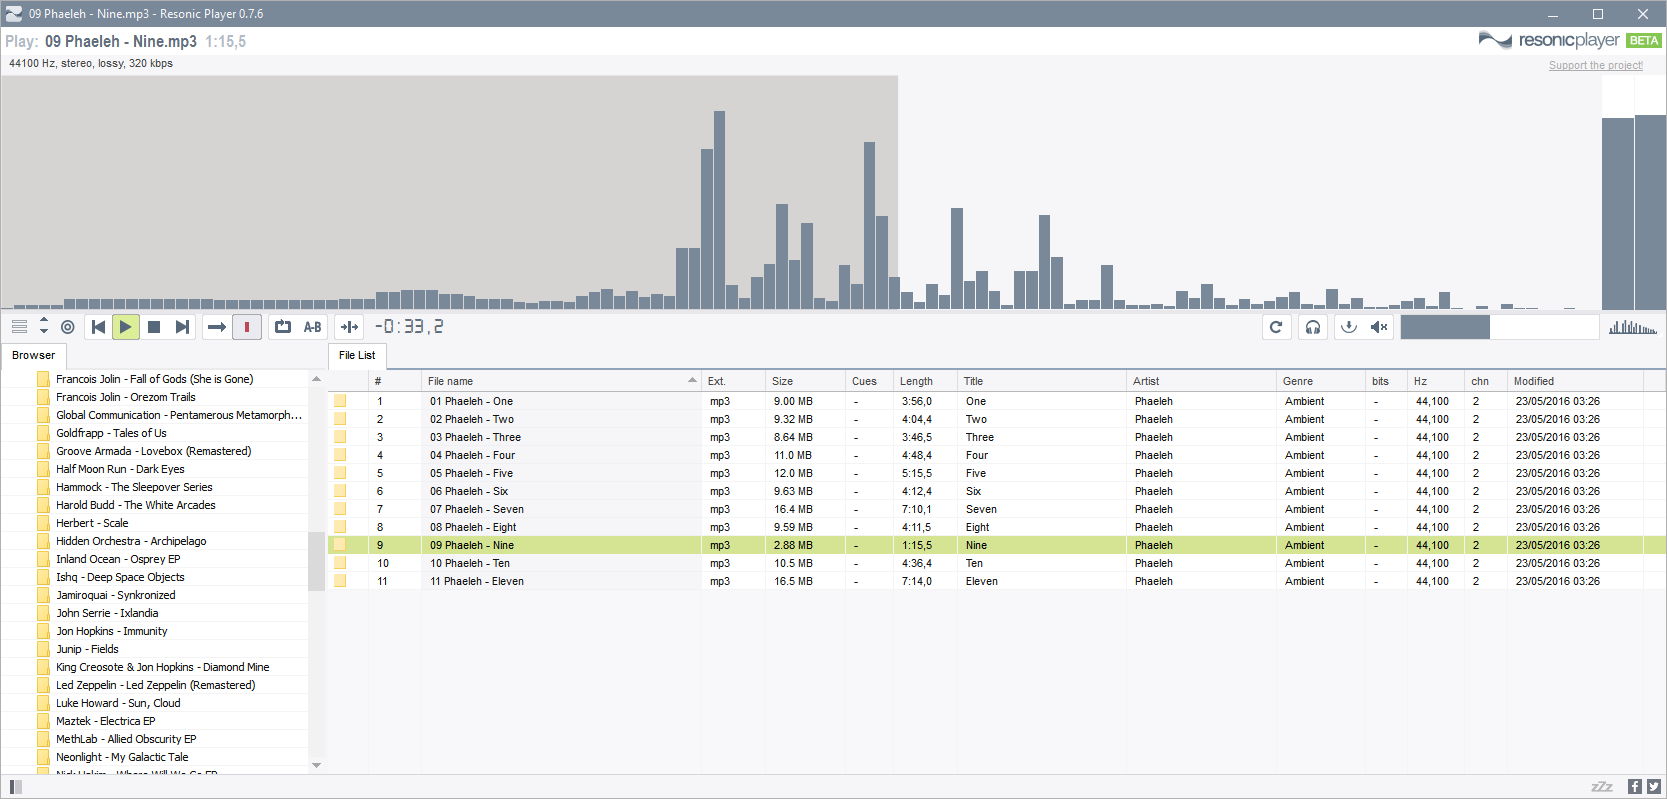
Task: Click the -0:33,2 time display
Action: 409,327
